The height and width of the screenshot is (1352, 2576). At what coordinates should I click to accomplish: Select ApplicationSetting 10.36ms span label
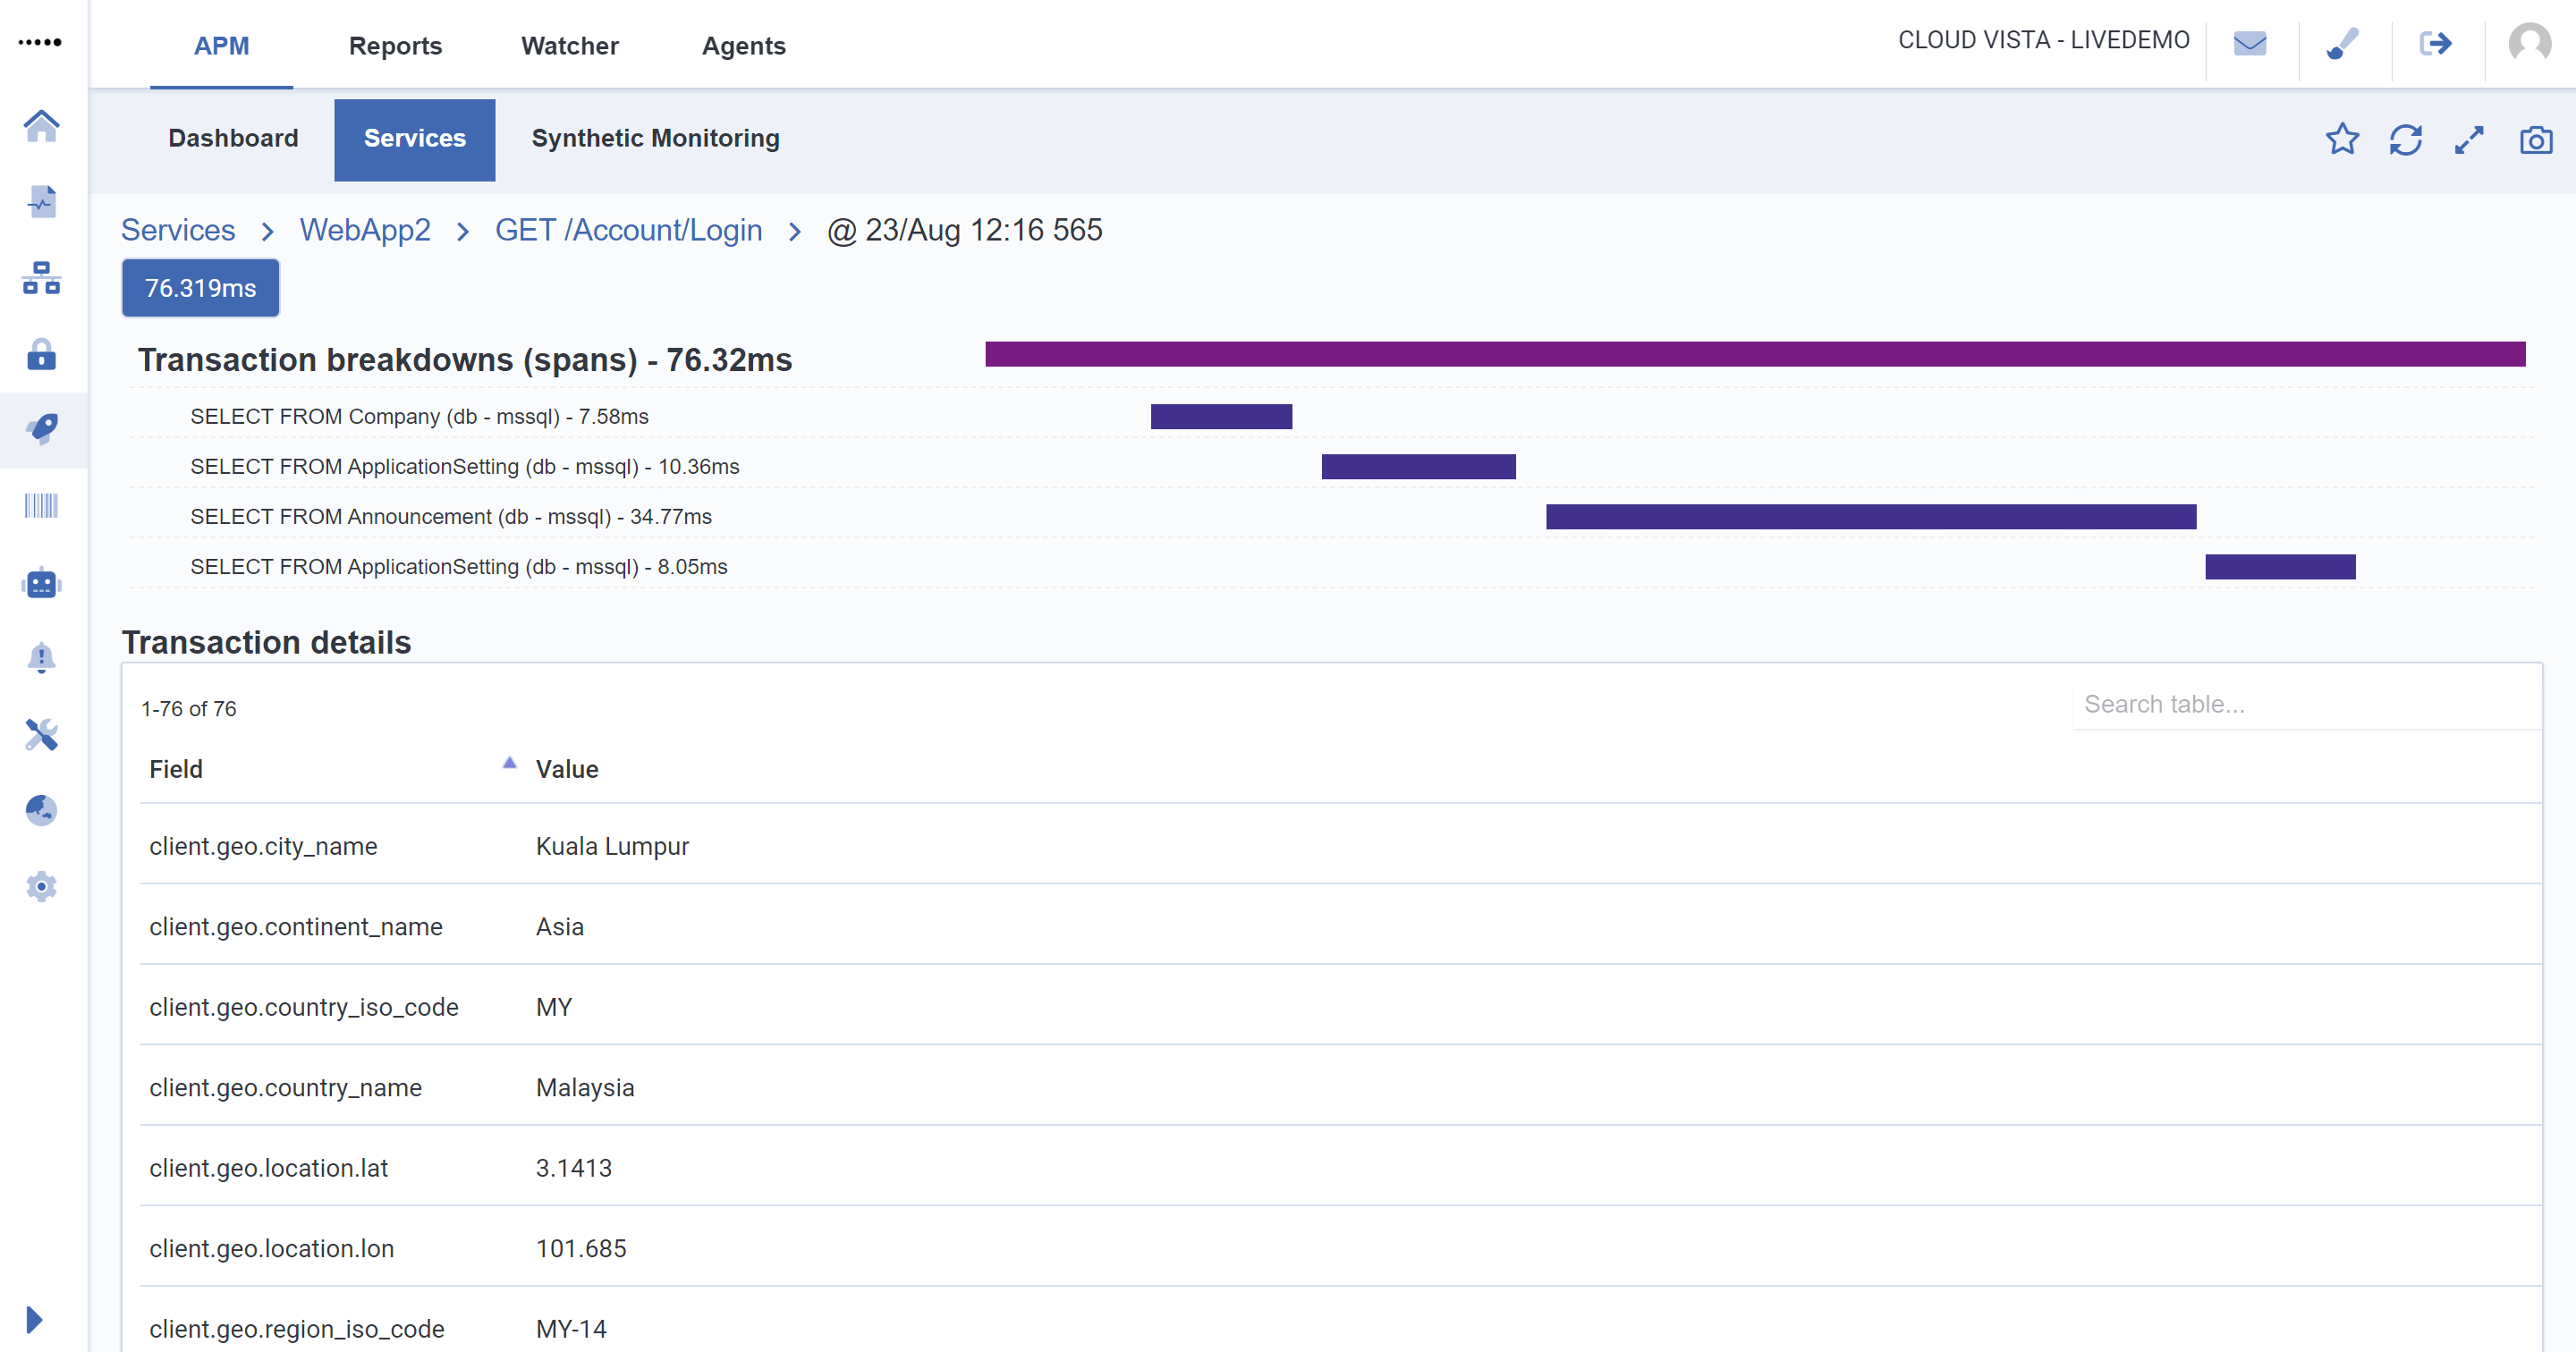(x=465, y=466)
